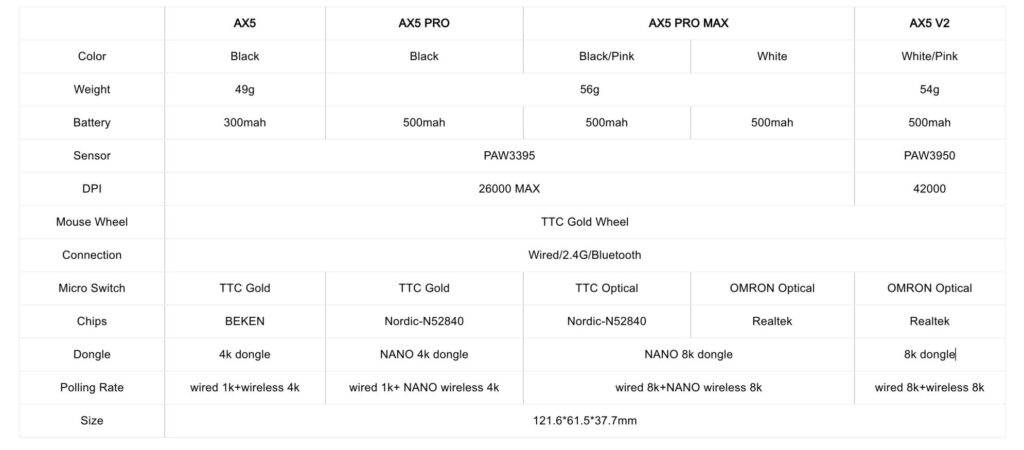Select the Mouse Wheel row label

tap(91, 222)
